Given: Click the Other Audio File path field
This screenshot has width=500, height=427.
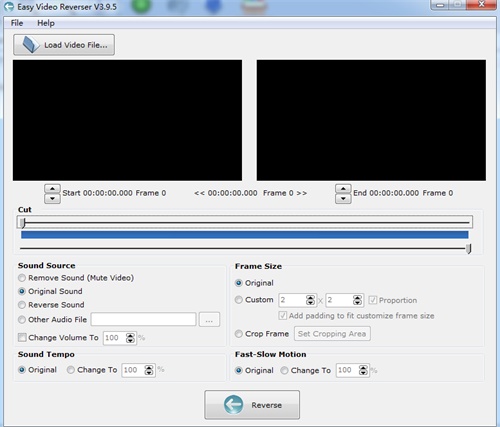Looking at the screenshot, I should (x=143, y=319).
